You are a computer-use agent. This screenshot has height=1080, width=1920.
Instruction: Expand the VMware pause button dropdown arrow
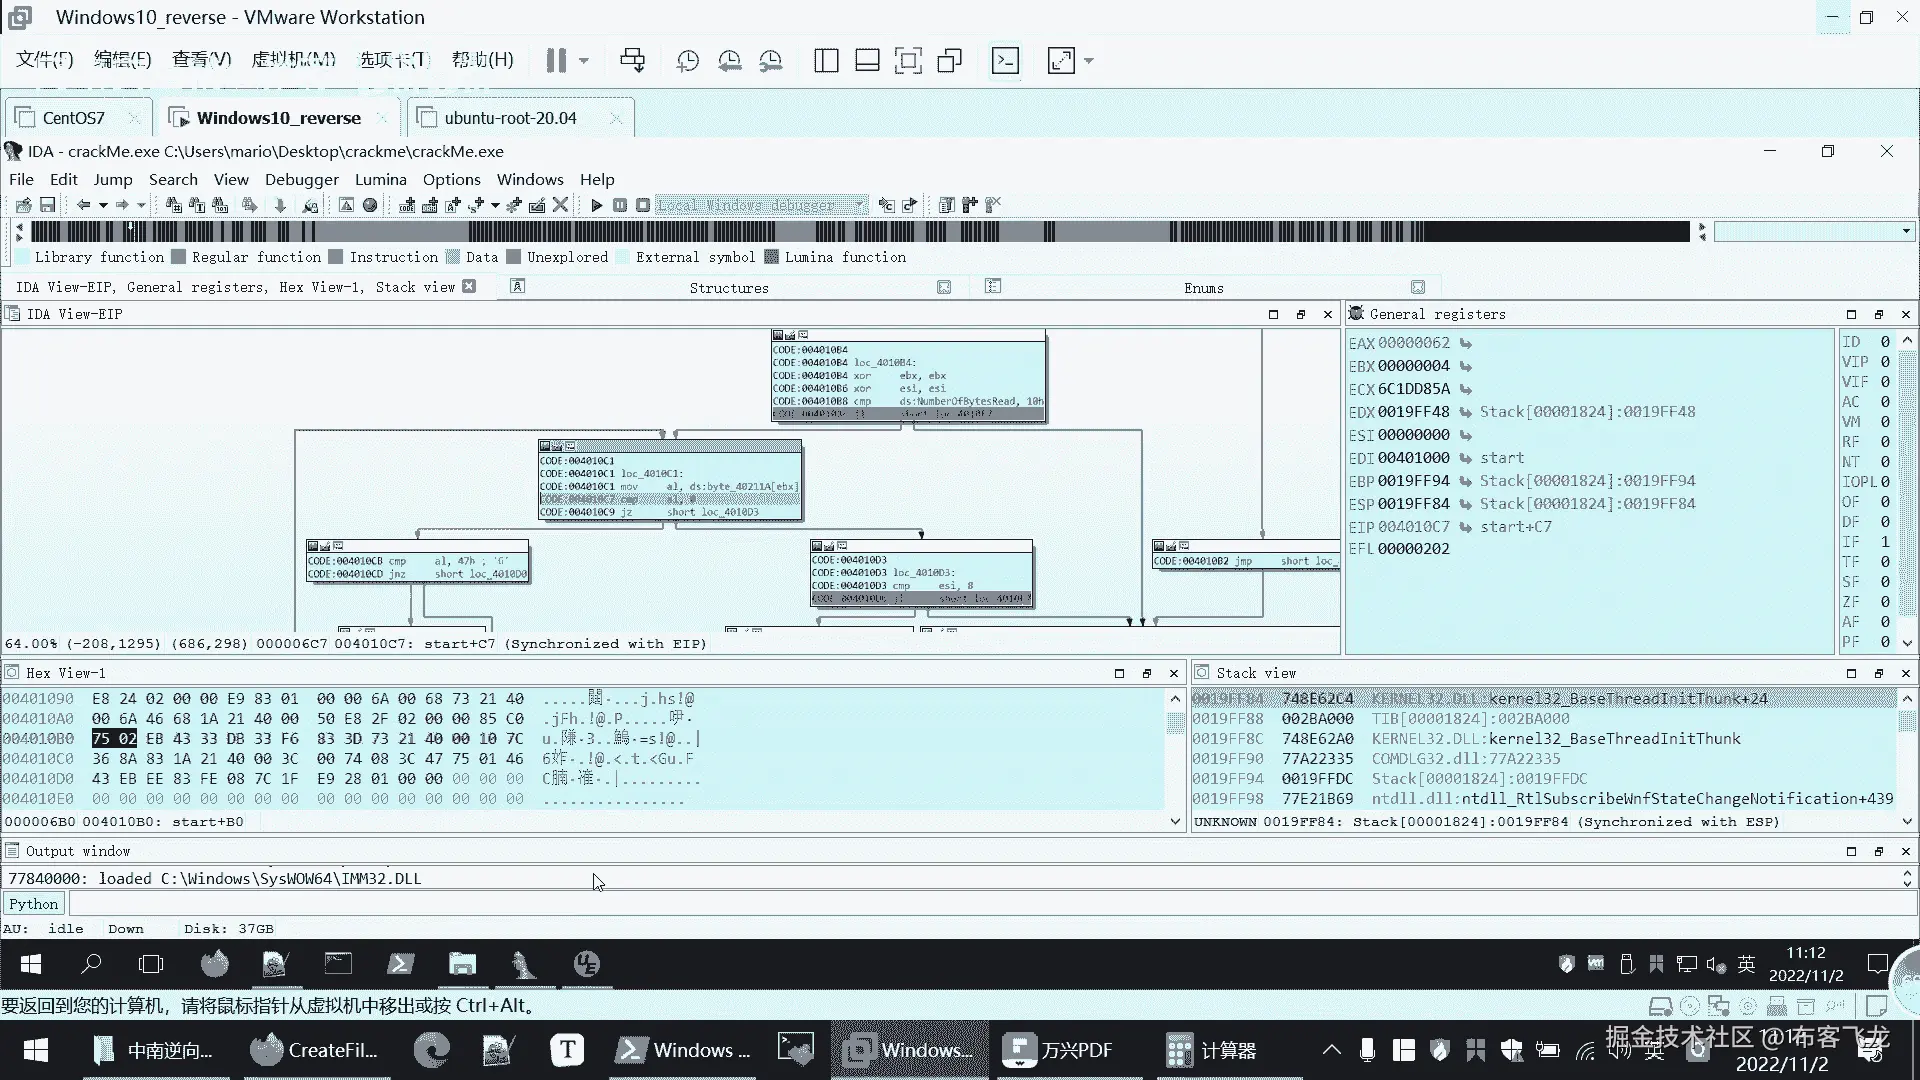coord(584,61)
